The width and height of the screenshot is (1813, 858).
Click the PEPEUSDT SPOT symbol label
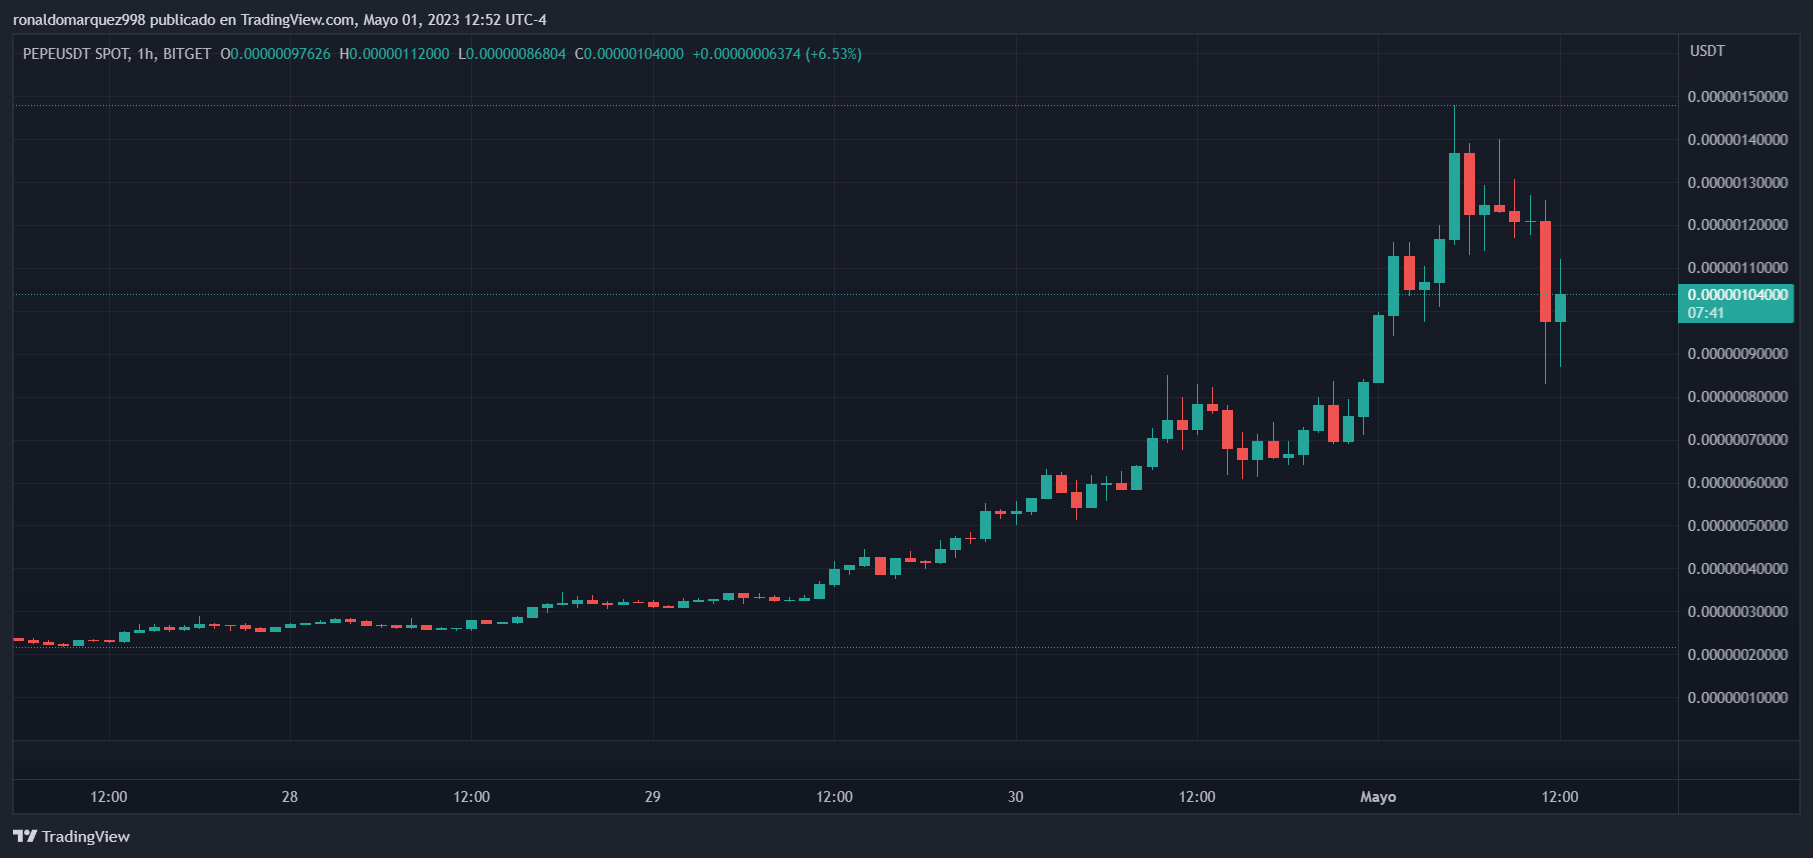(x=76, y=54)
